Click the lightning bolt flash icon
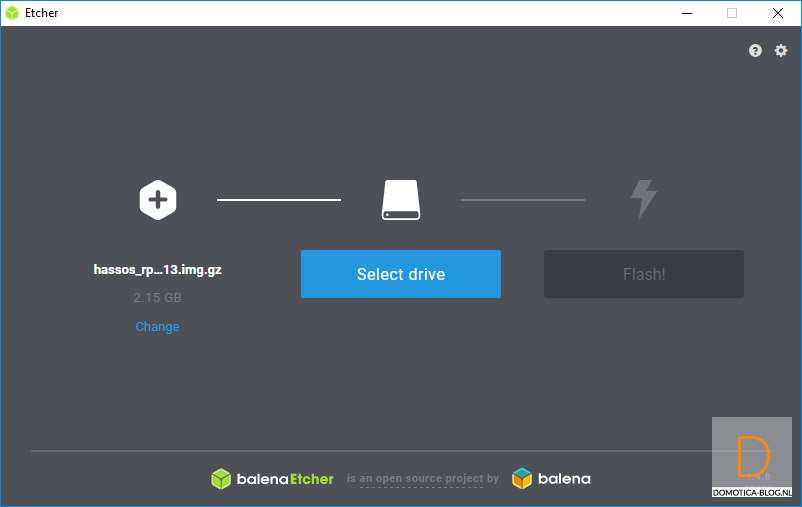Image resolution: width=802 pixels, height=507 pixels. 643,199
